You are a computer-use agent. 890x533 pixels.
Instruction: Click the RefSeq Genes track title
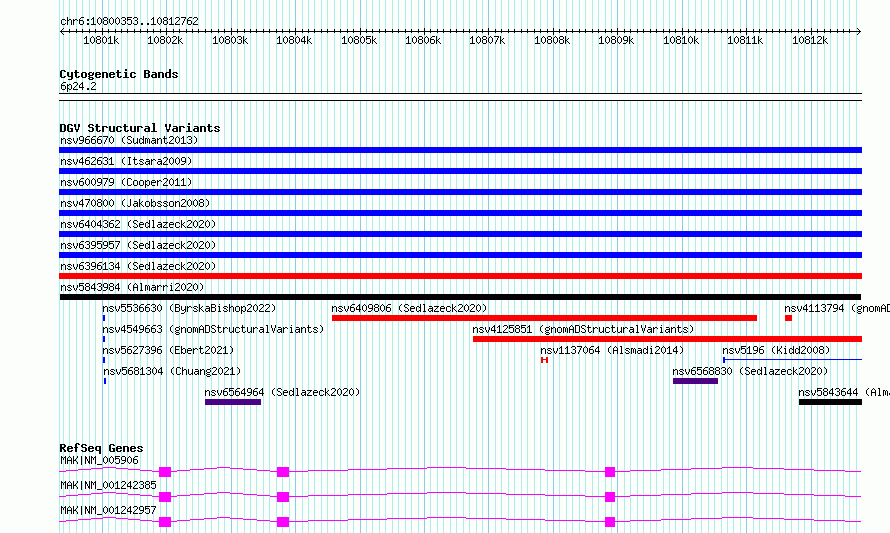coord(101,448)
